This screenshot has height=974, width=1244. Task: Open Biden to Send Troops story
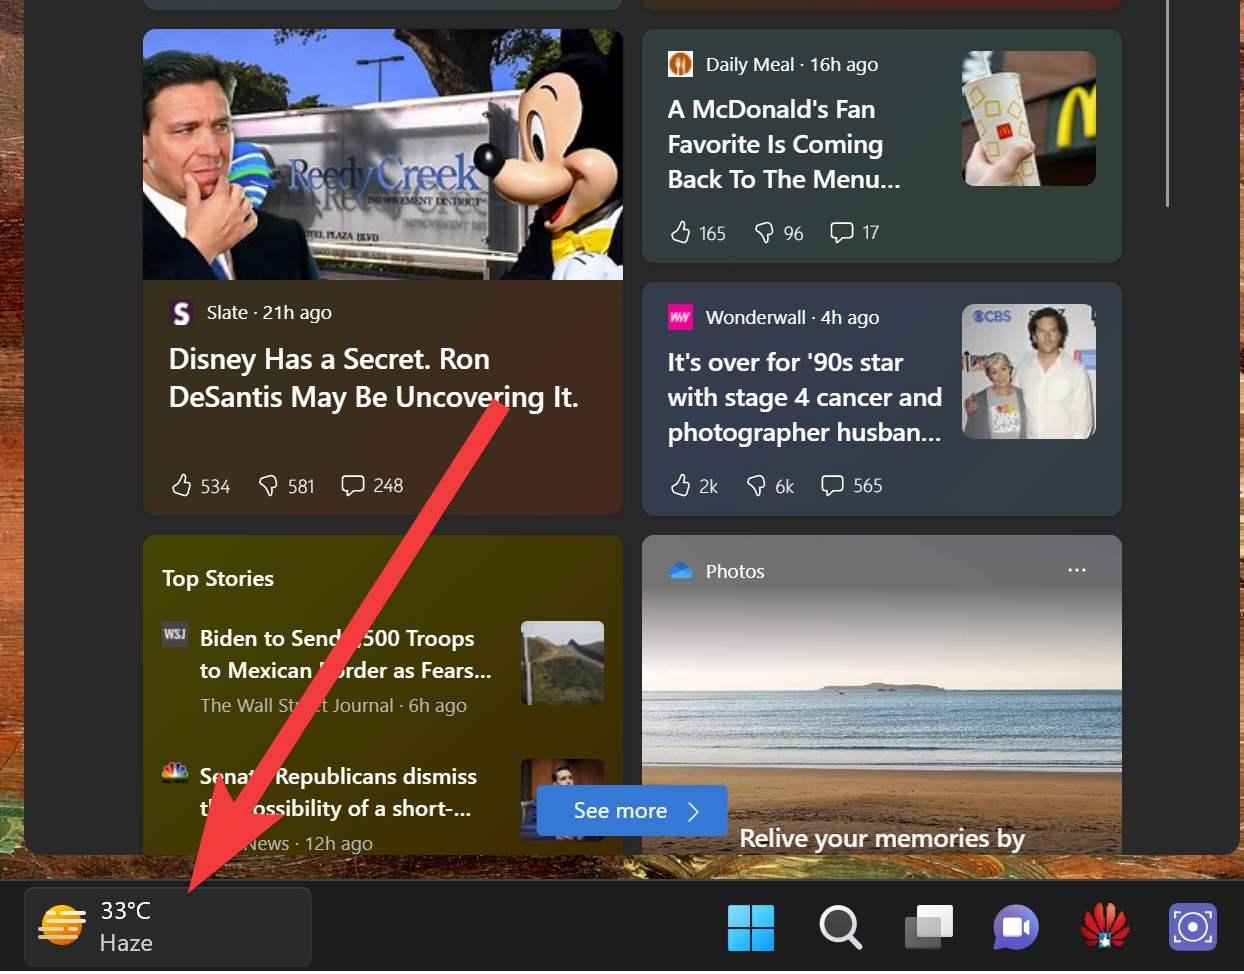(346, 654)
